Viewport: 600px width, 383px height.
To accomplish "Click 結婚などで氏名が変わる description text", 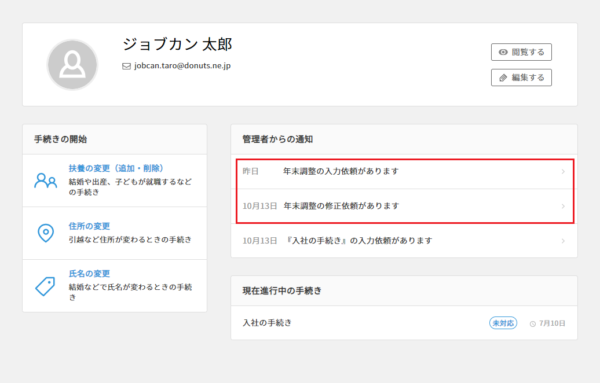I will pos(130,292).
